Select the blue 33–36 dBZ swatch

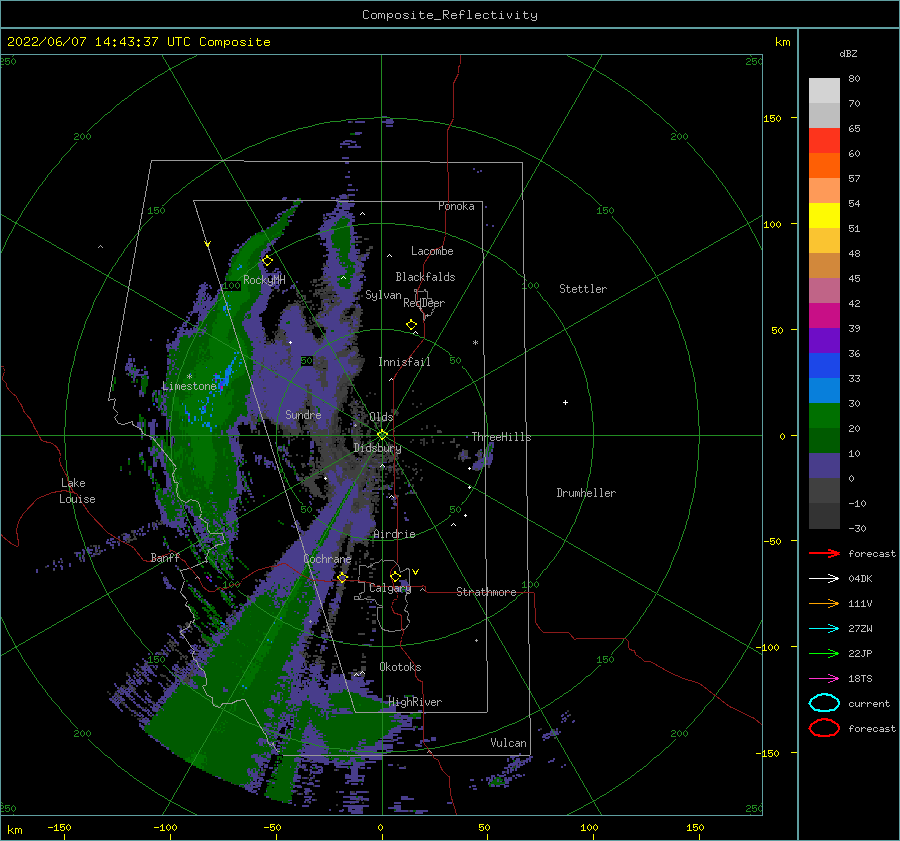824,366
